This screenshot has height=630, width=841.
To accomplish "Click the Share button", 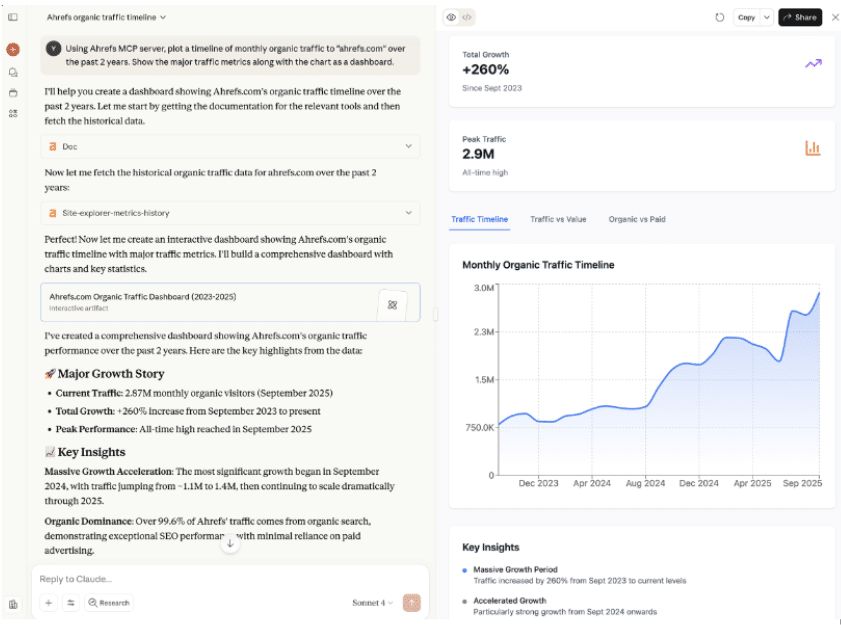I will [800, 17].
